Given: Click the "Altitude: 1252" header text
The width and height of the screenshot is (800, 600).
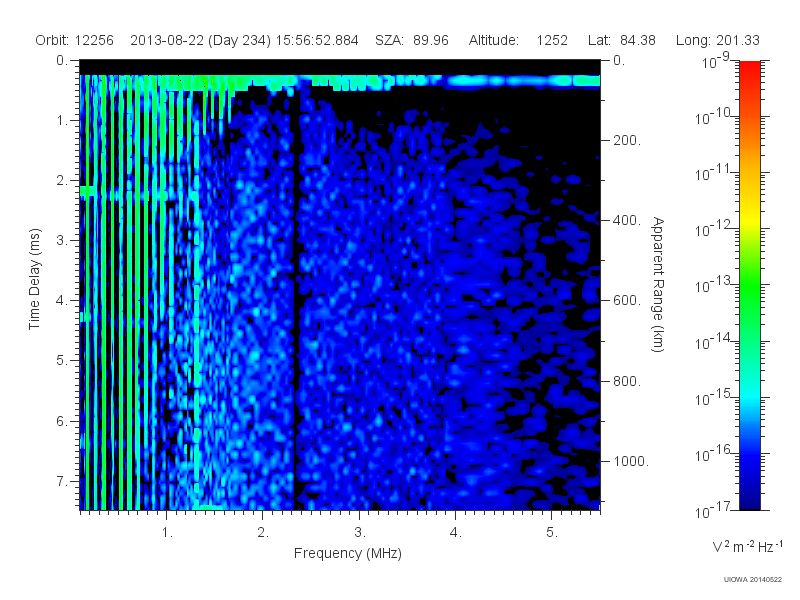Looking at the screenshot, I should (518, 40).
